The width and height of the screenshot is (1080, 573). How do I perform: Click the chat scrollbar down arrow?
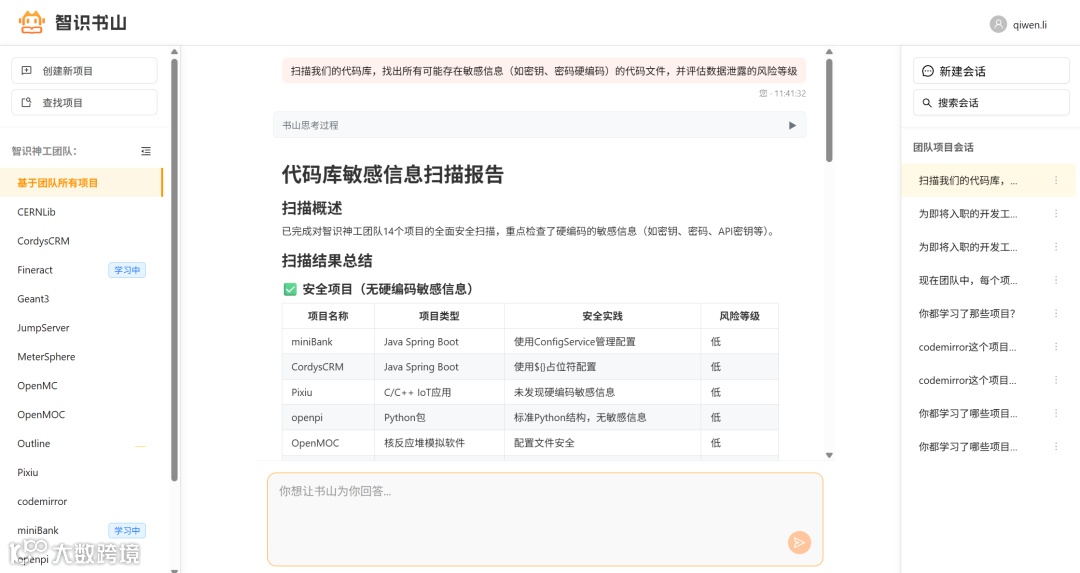(829, 455)
